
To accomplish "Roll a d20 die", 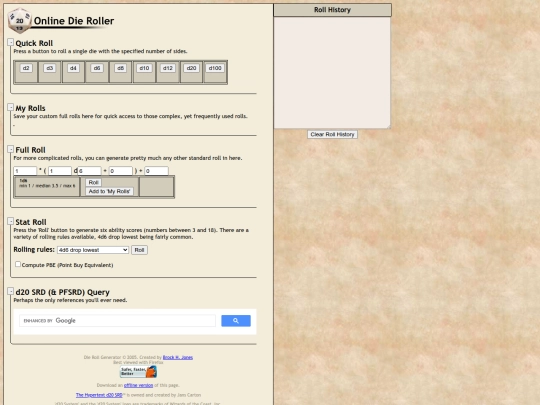I will tap(191, 68).
